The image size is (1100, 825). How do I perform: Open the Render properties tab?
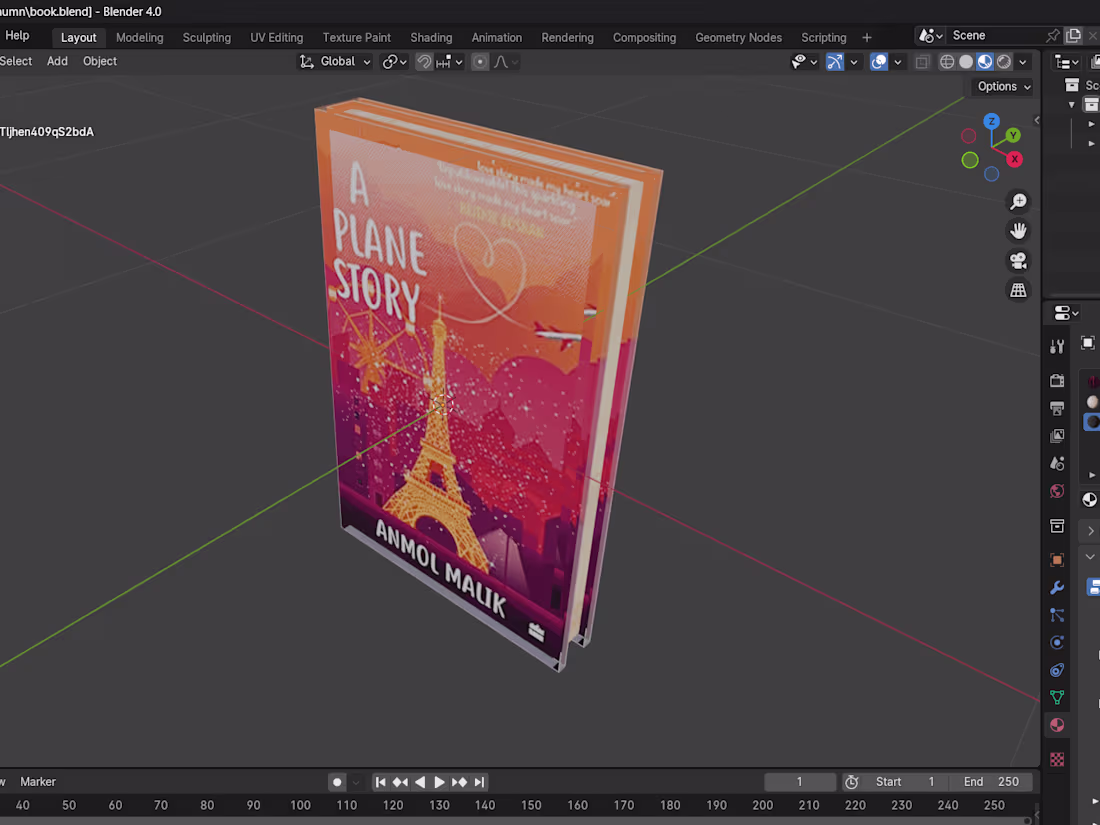[1057, 381]
